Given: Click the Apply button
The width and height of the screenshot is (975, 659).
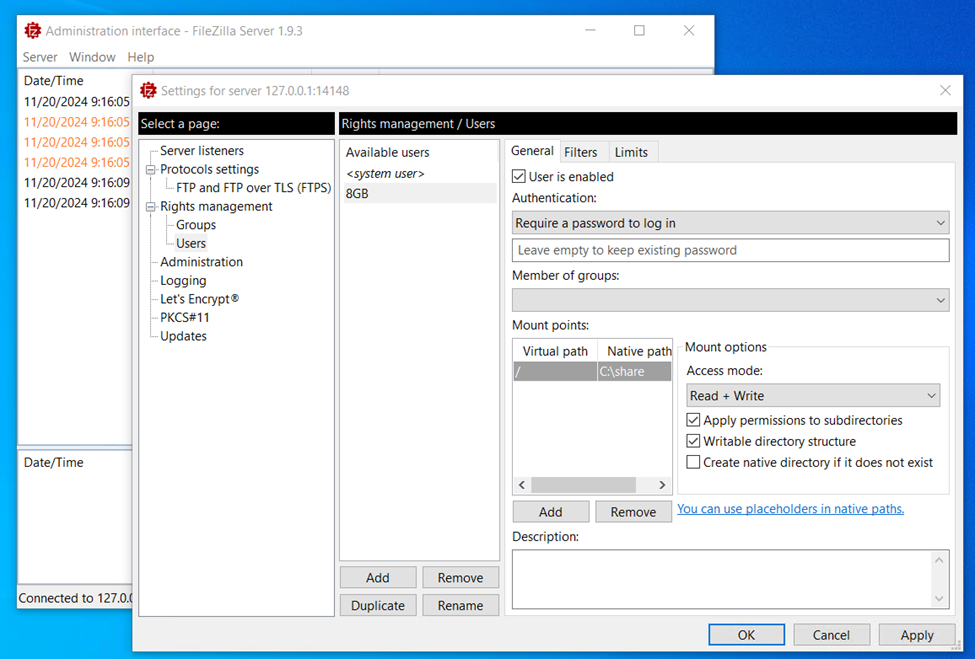Looking at the screenshot, I should [917, 635].
